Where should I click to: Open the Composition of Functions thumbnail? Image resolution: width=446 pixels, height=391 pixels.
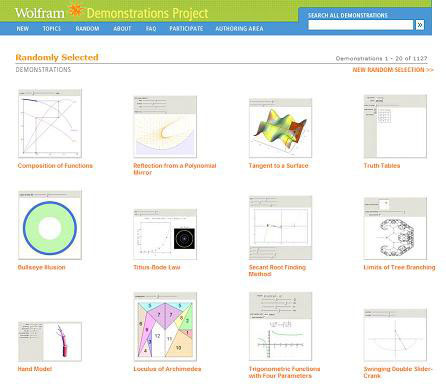pos(50,123)
